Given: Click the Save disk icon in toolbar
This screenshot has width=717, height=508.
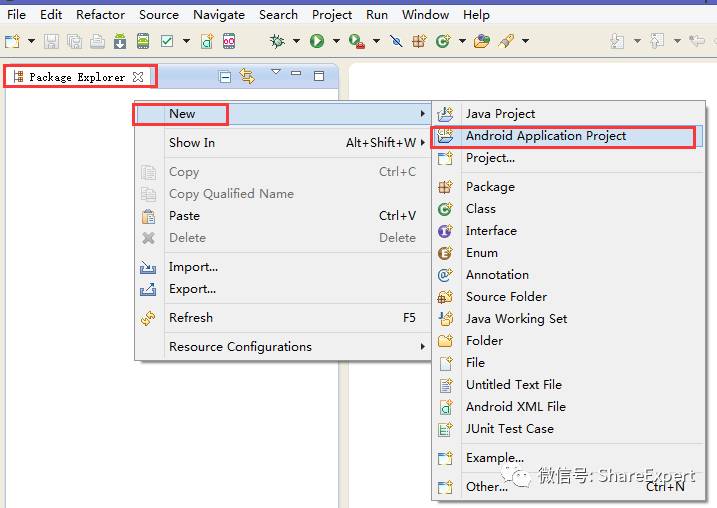Looking at the screenshot, I should point(51,41).
